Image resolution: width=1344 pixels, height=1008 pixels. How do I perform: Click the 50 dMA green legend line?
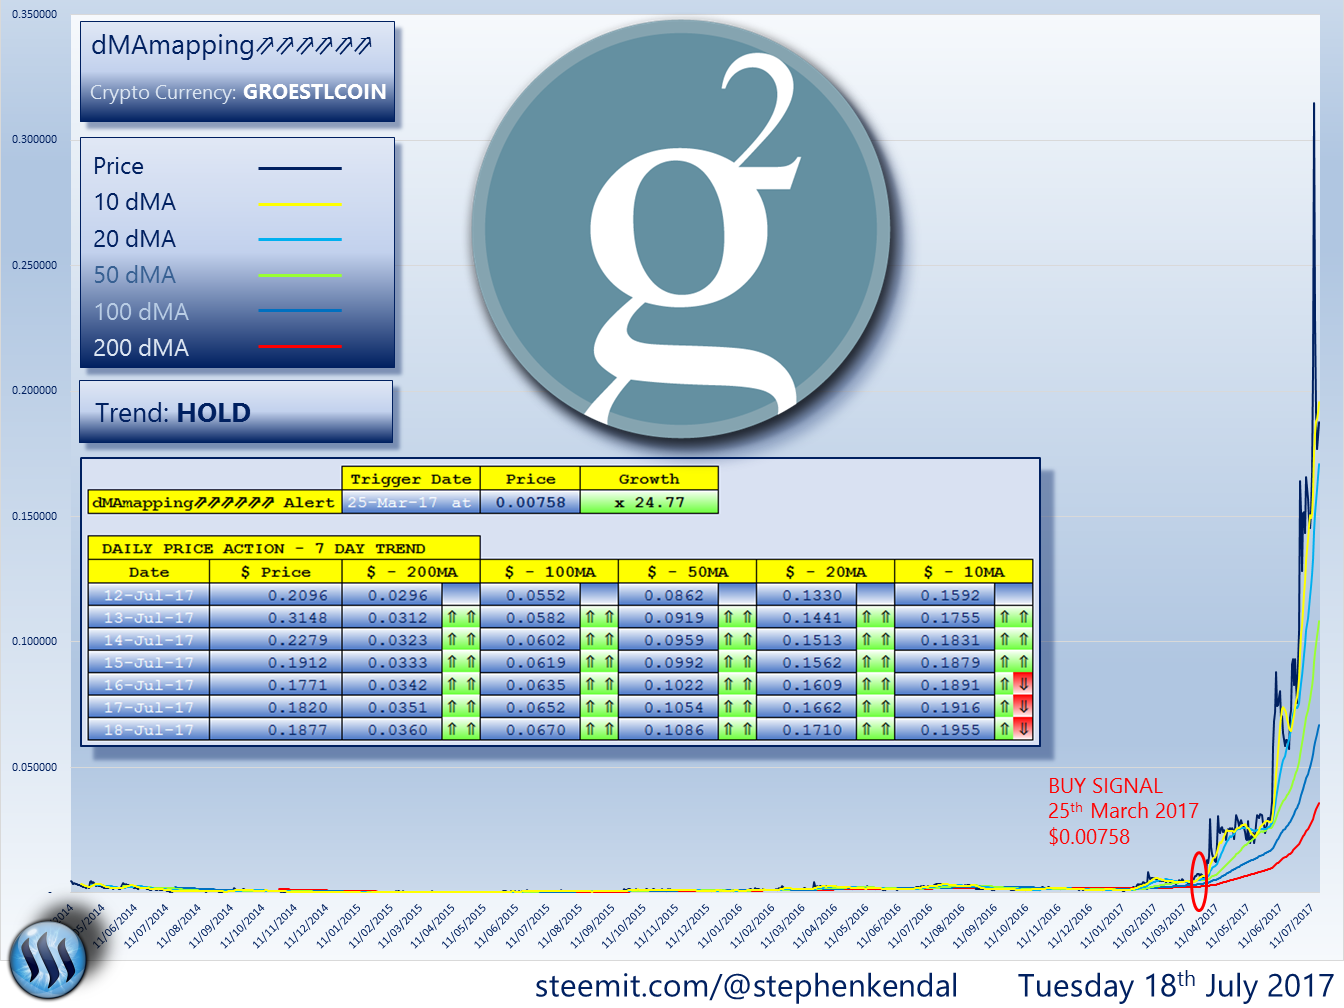point(300,275)
